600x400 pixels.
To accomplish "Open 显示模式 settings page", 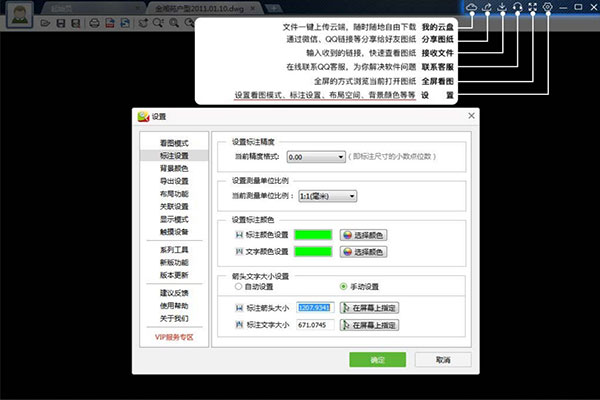I will 174,219.
